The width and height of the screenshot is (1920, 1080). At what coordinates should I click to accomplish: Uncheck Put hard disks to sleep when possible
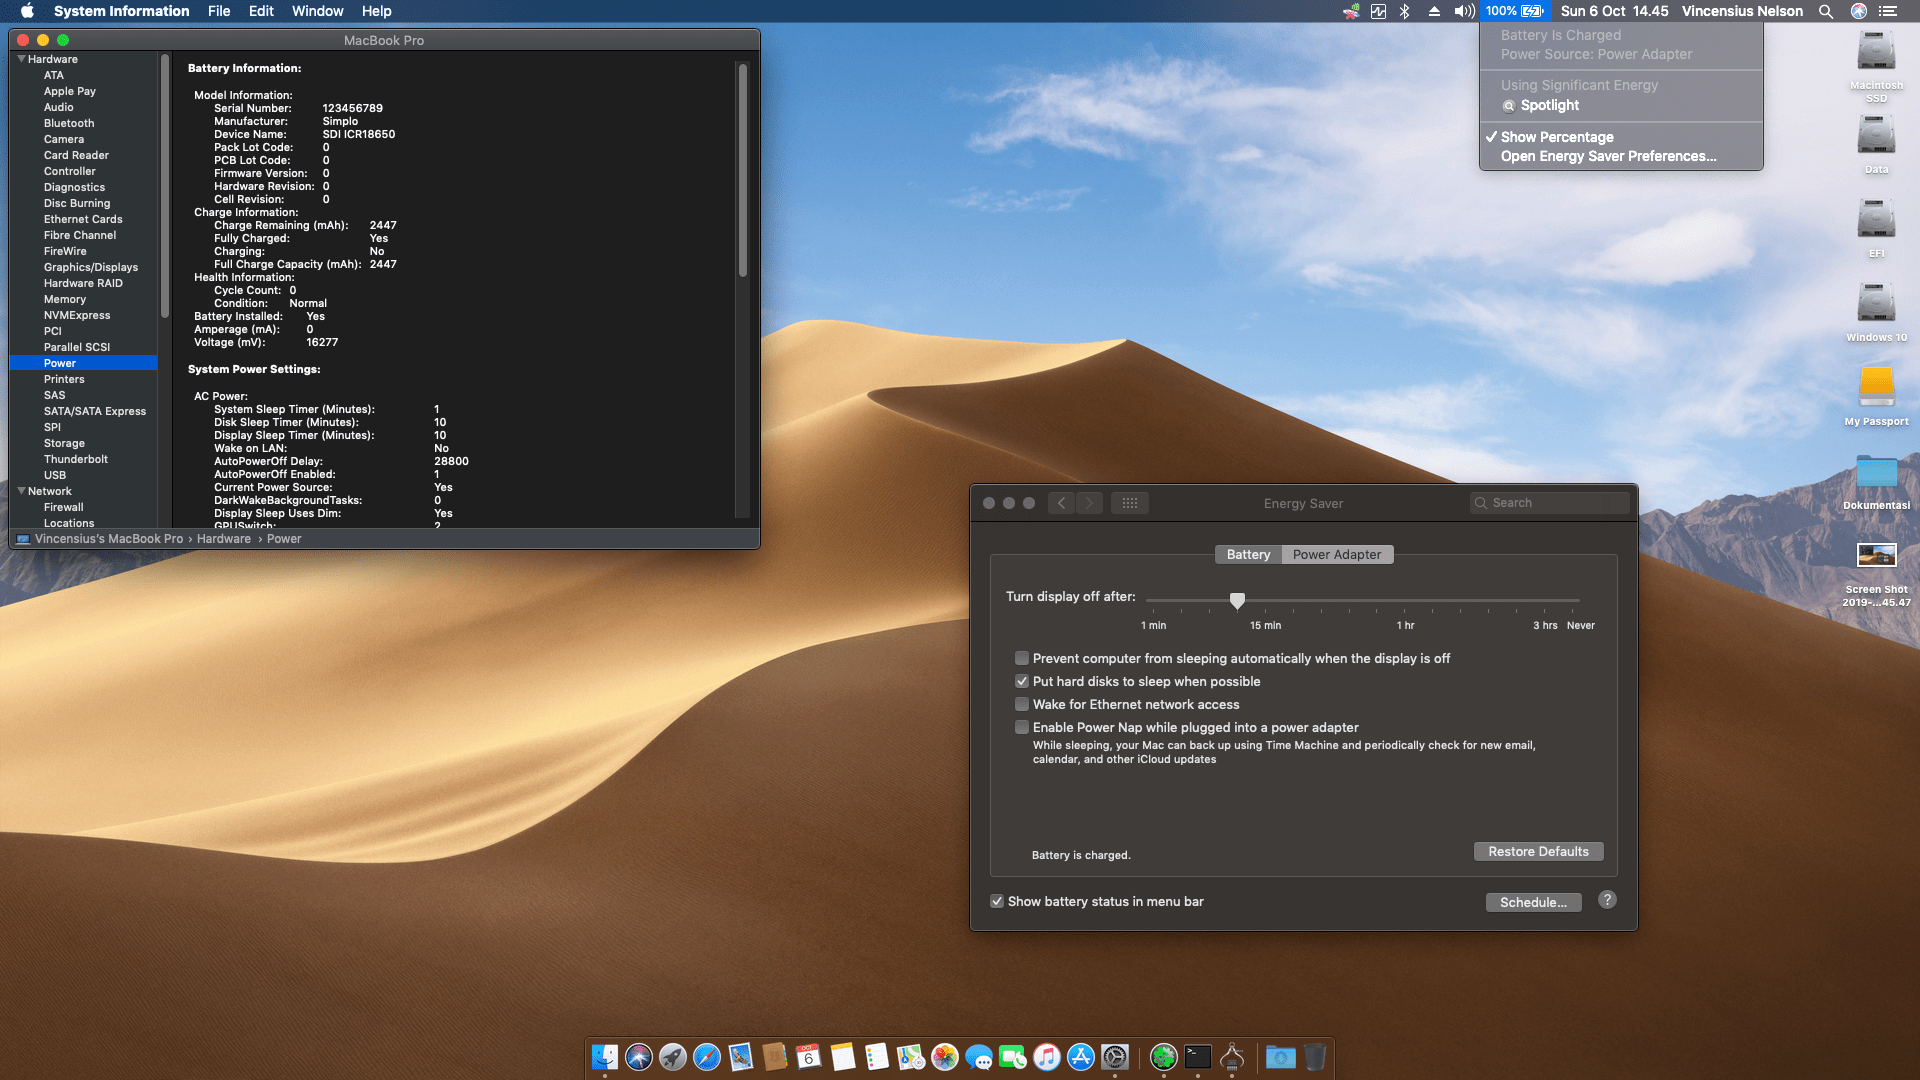tap(1022, 681)
